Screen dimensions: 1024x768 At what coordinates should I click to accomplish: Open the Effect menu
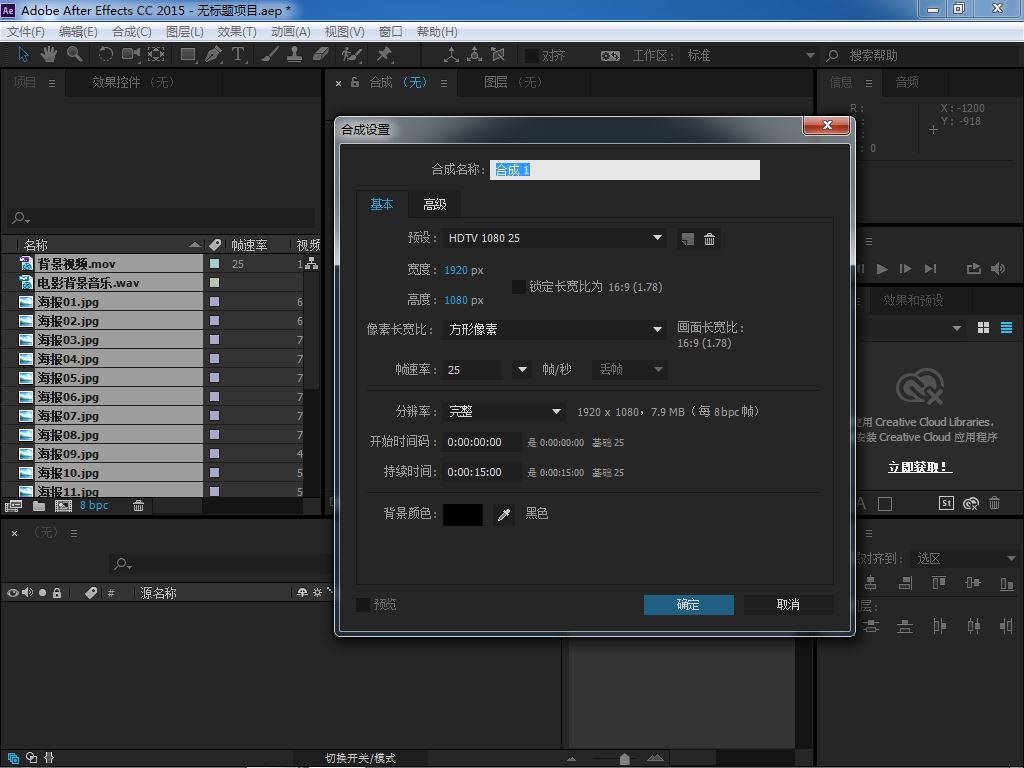pos(237,31)
